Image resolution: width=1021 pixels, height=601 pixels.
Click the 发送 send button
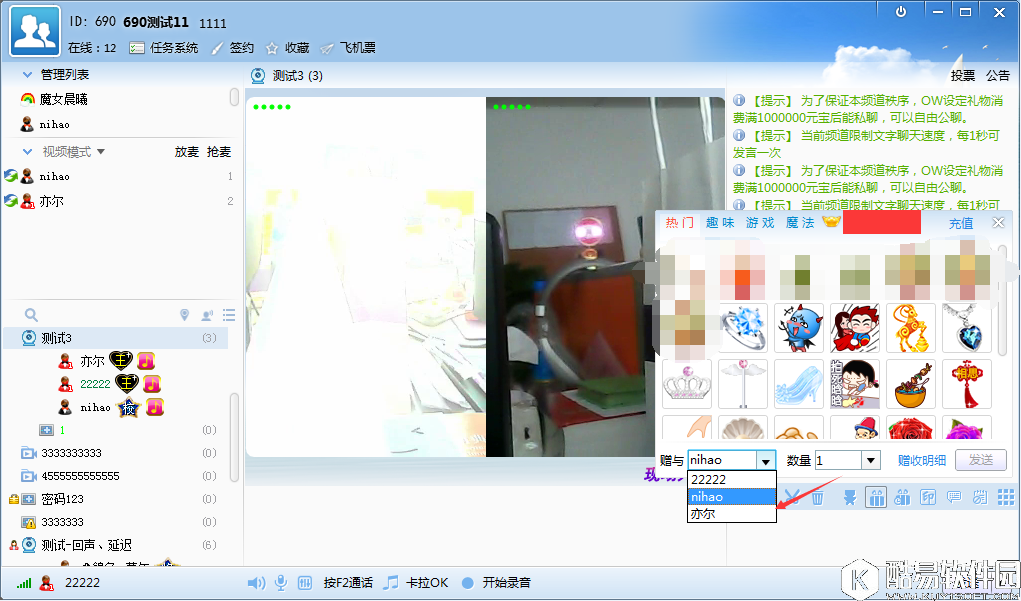pos(980,459)
